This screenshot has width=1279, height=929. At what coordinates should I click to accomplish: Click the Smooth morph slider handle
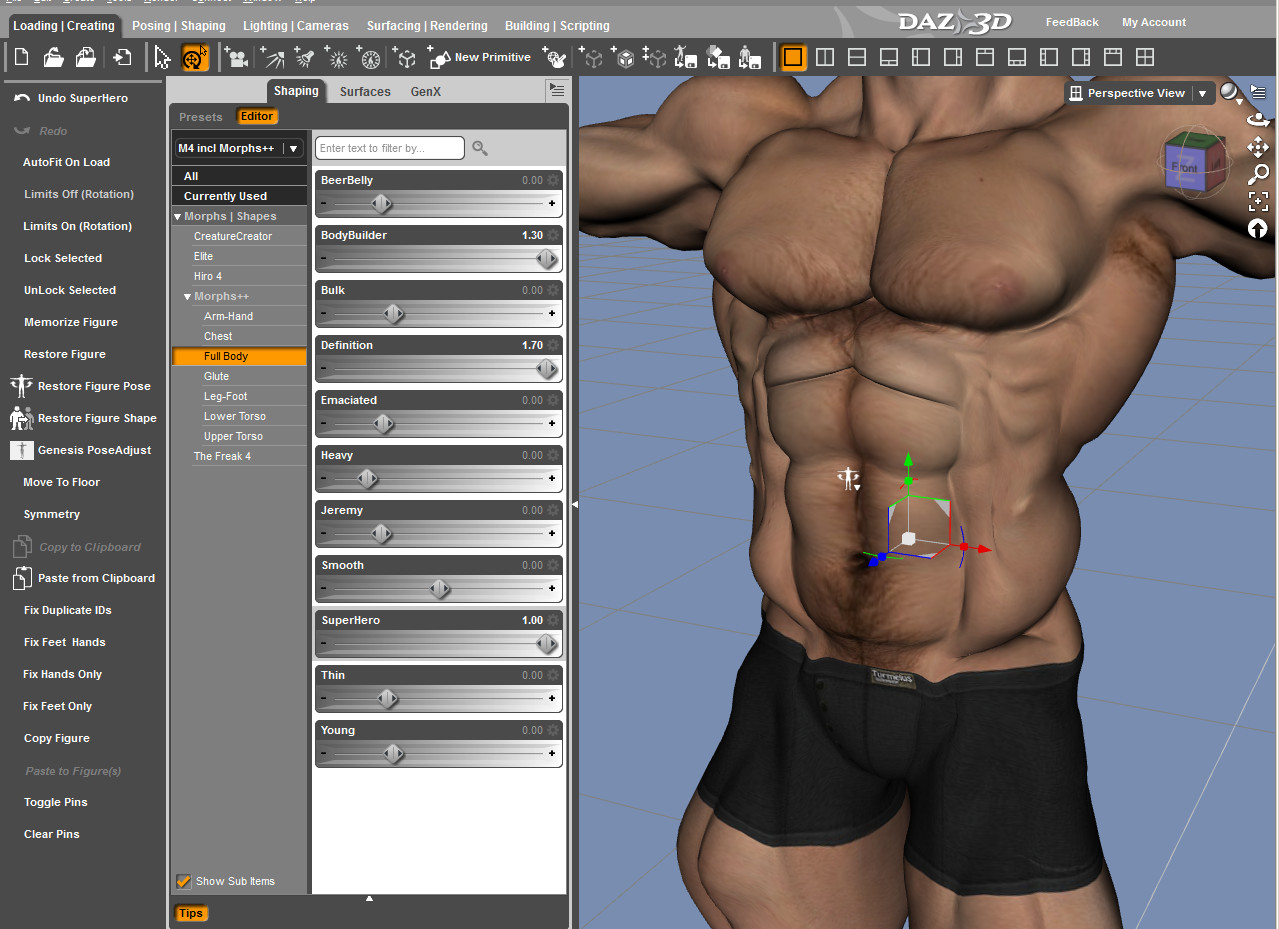click(440, 589)
